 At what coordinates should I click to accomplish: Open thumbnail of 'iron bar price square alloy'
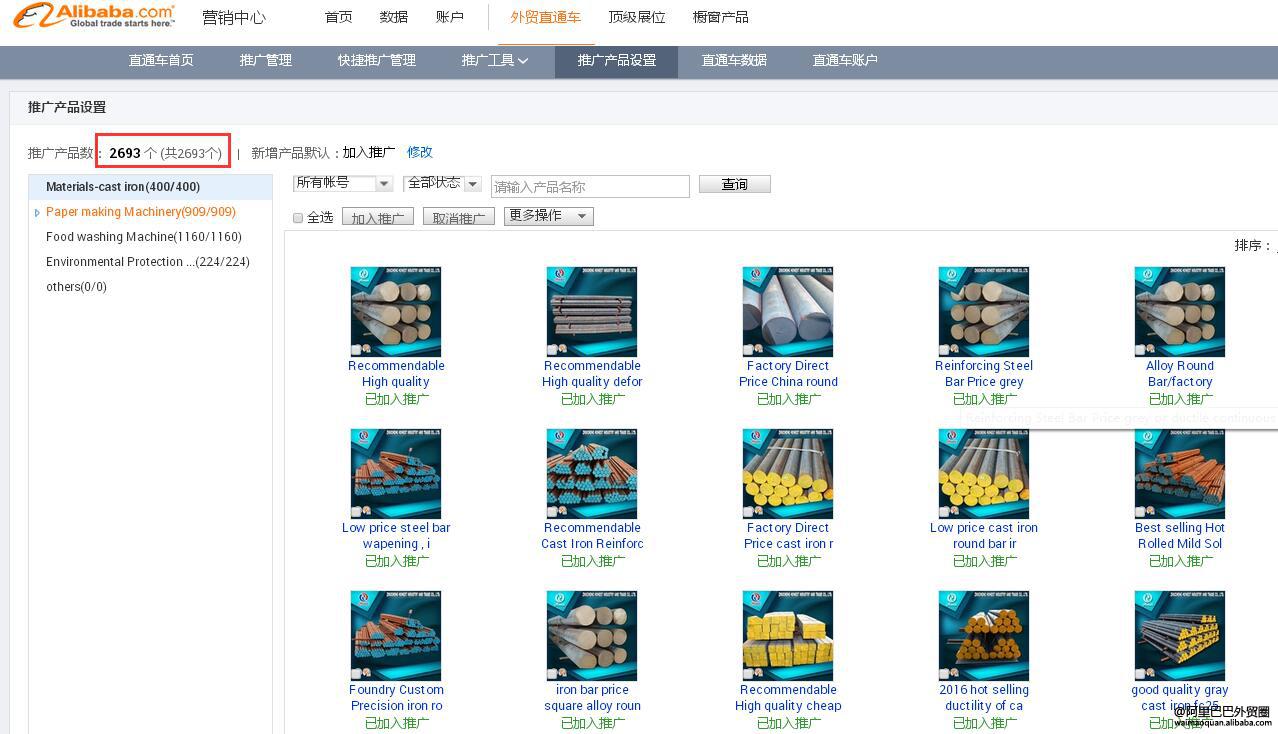pos(592,636)
